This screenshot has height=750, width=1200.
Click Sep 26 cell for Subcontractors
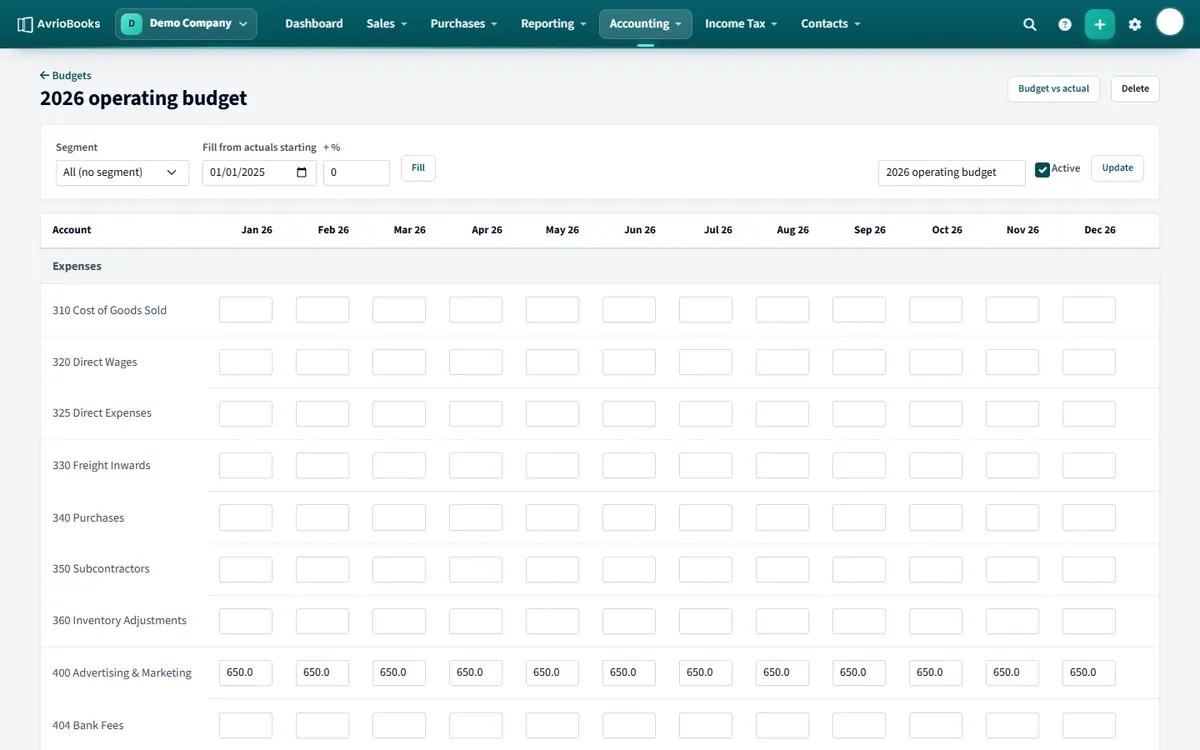click(x=859, y=569)
